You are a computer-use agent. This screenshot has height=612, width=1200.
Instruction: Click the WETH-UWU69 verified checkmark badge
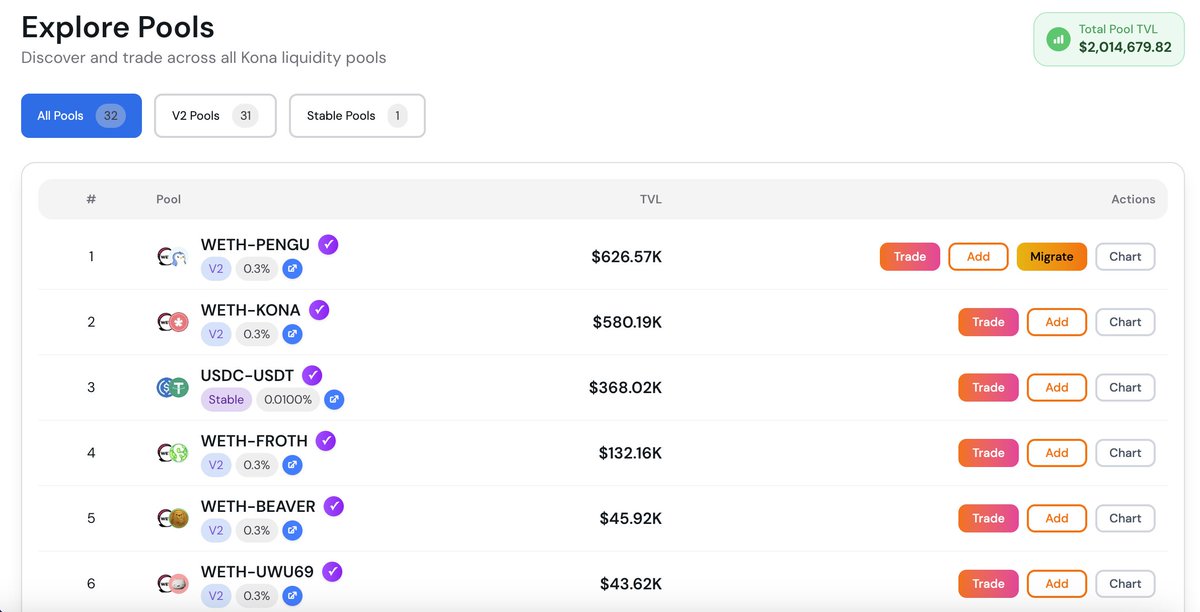(332, 572)
